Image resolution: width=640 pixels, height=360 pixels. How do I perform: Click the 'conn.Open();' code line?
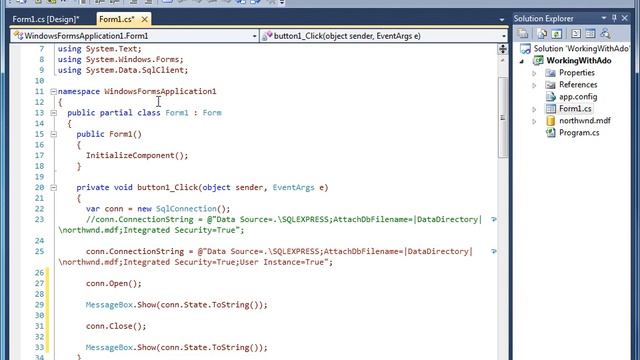point(113,283)
